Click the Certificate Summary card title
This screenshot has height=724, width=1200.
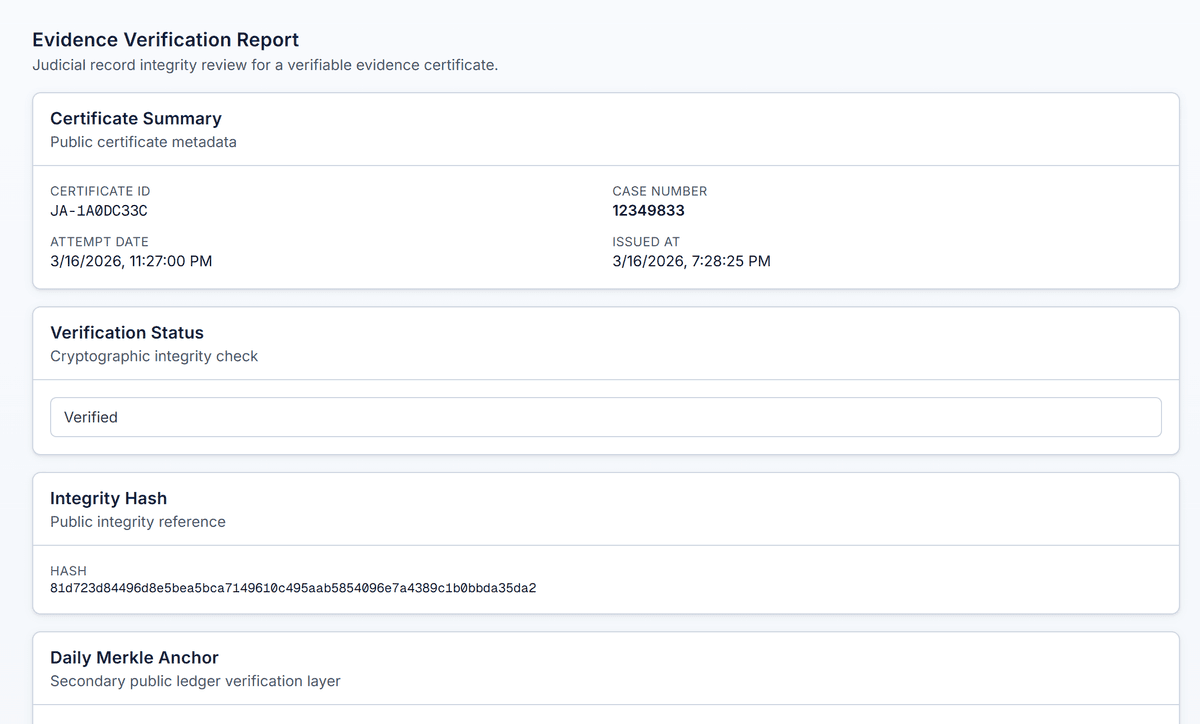click(x=136, y=118)
